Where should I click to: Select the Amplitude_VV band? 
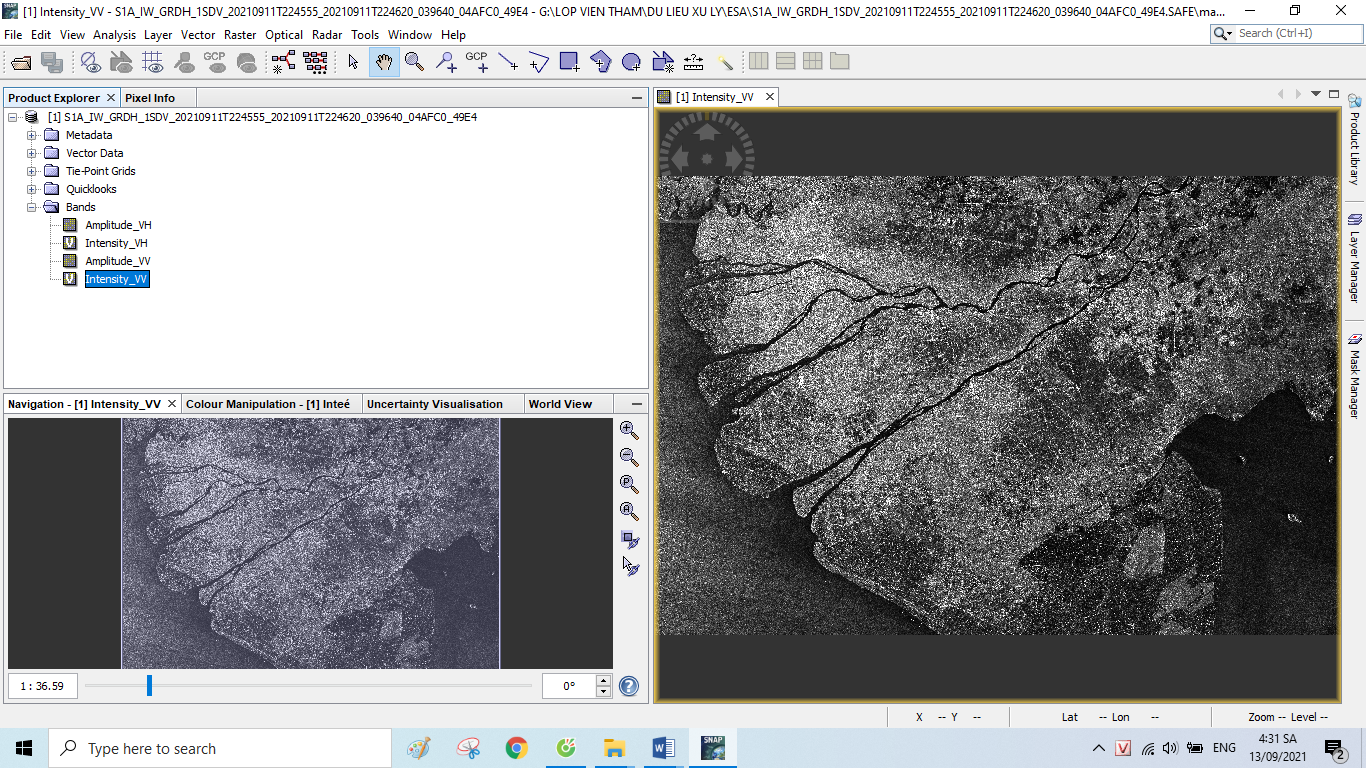pos(118,261)
